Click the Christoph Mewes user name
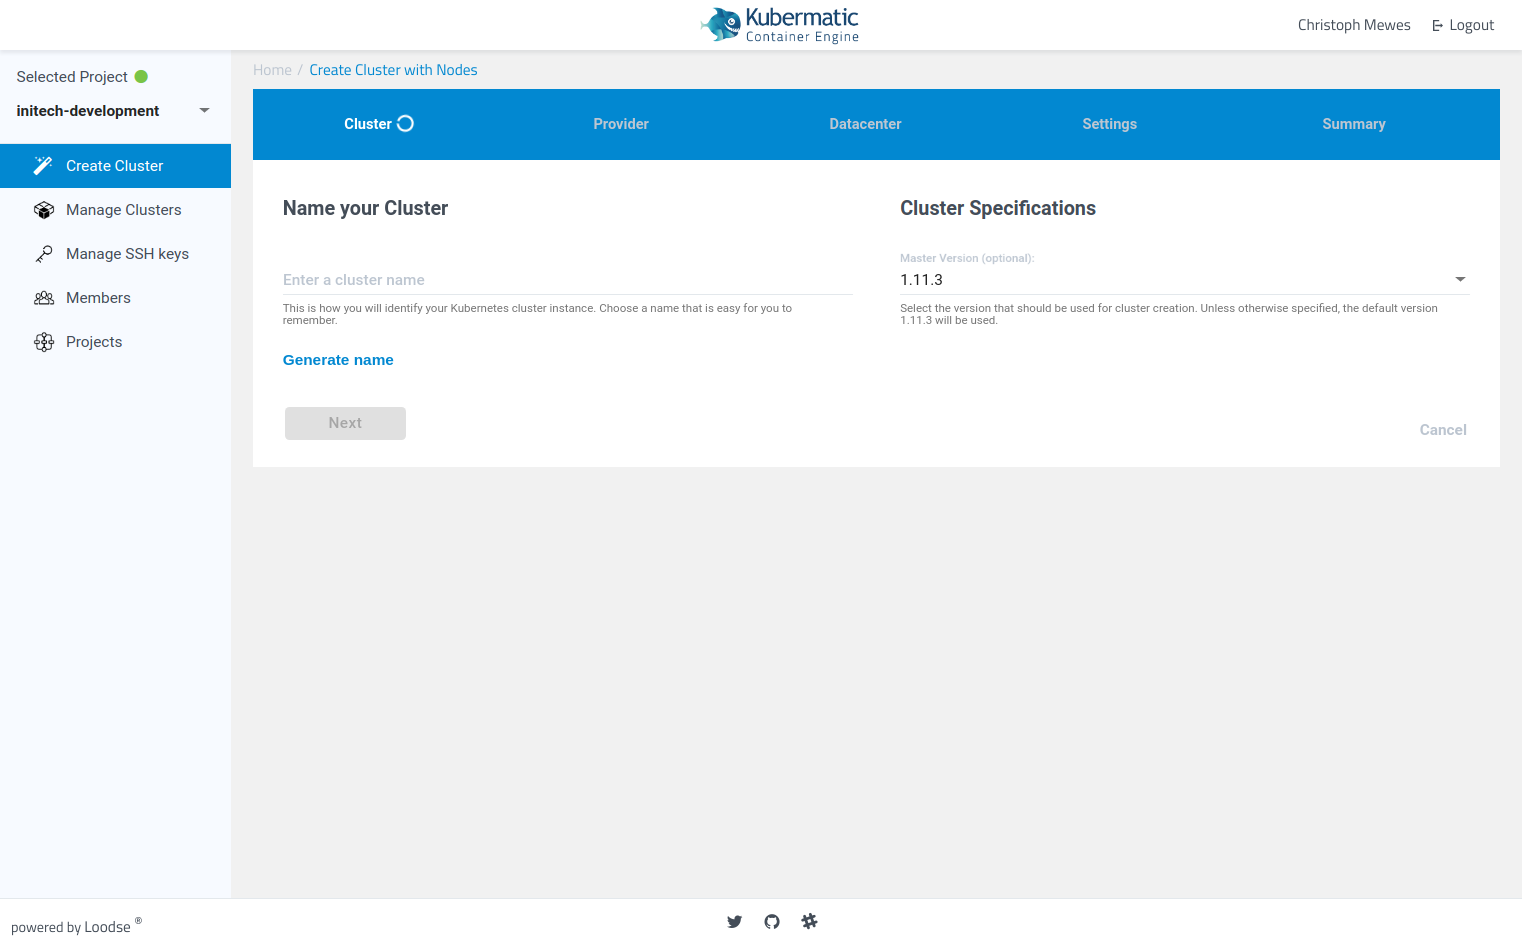This screenshot has height=943, width=1522. pyautogui.click(x=1354, y=25)
